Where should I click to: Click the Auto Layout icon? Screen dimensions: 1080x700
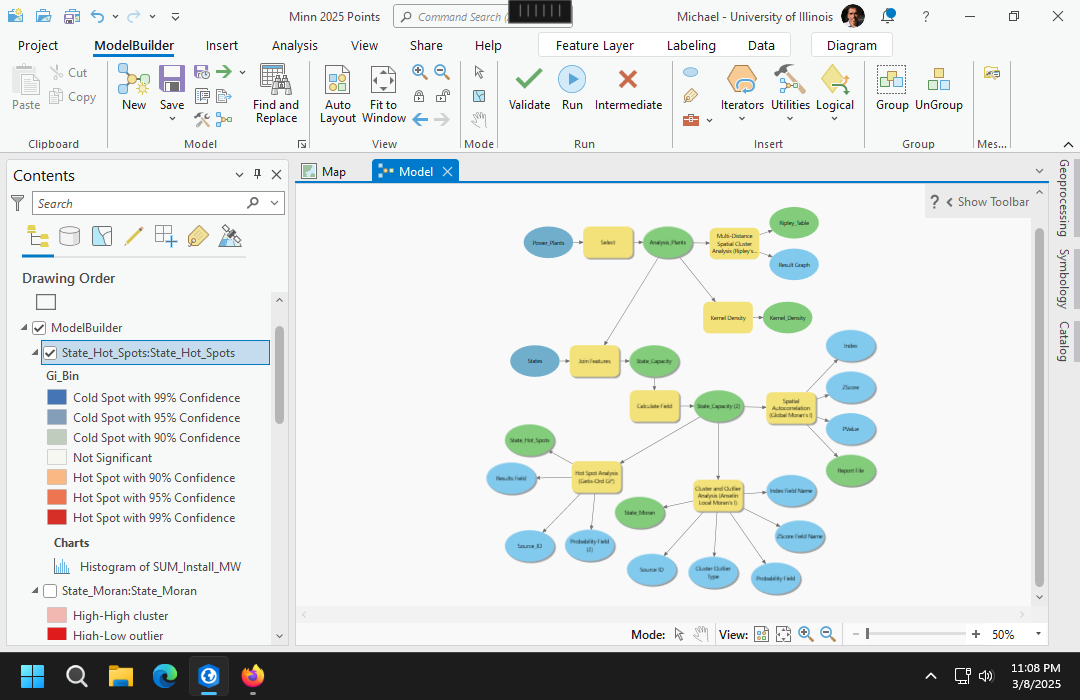[x=338, y=80]
